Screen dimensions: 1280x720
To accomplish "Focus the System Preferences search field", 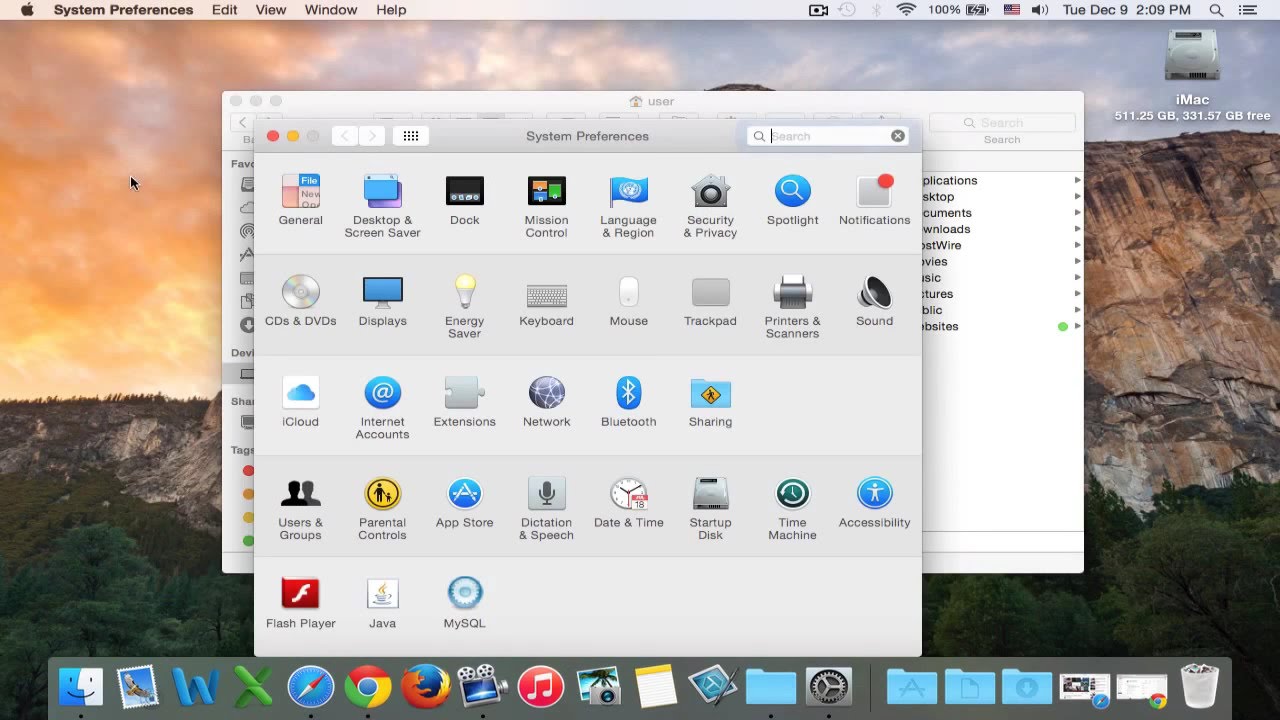I will pyautogui.click(x=827, y=136).
